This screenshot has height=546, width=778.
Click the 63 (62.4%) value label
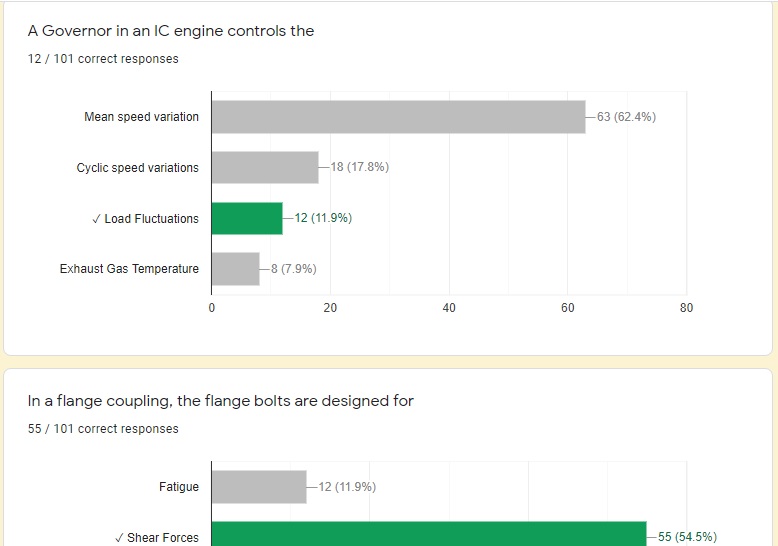(626, 117)
